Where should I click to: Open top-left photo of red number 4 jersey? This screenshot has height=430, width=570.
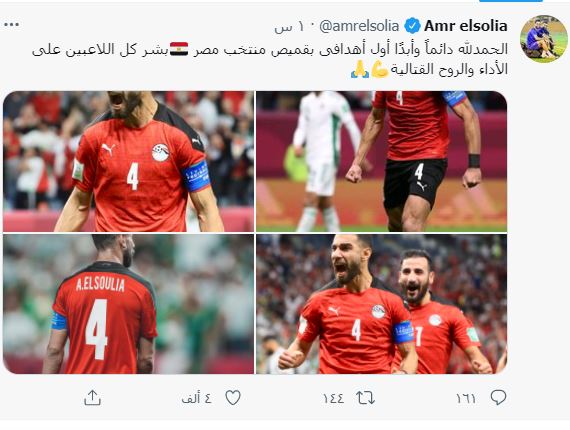[x=129, y=161]
